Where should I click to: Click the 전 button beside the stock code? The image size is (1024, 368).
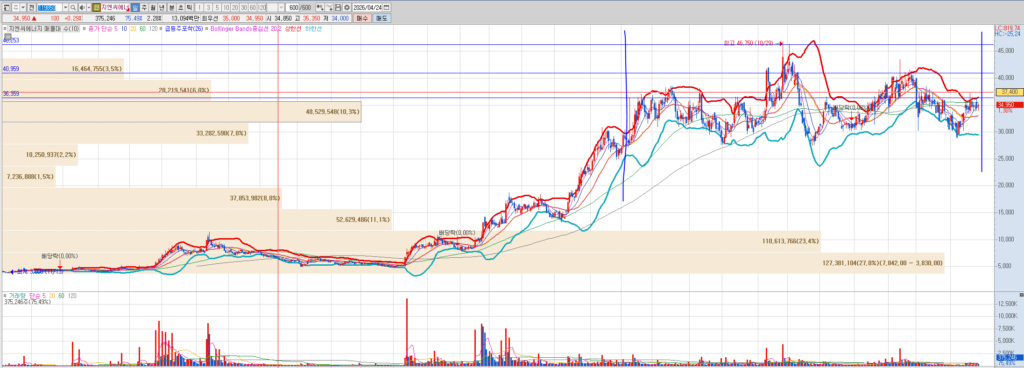31,7
